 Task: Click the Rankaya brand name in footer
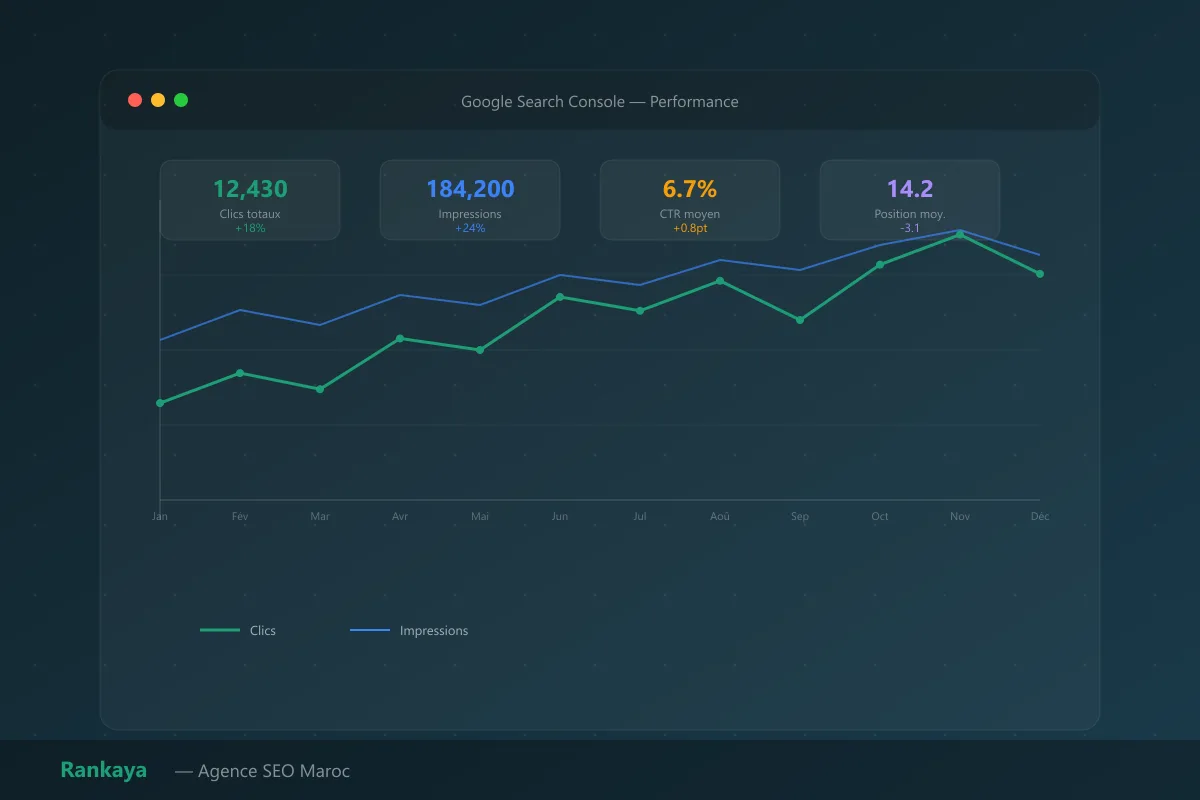103,770
